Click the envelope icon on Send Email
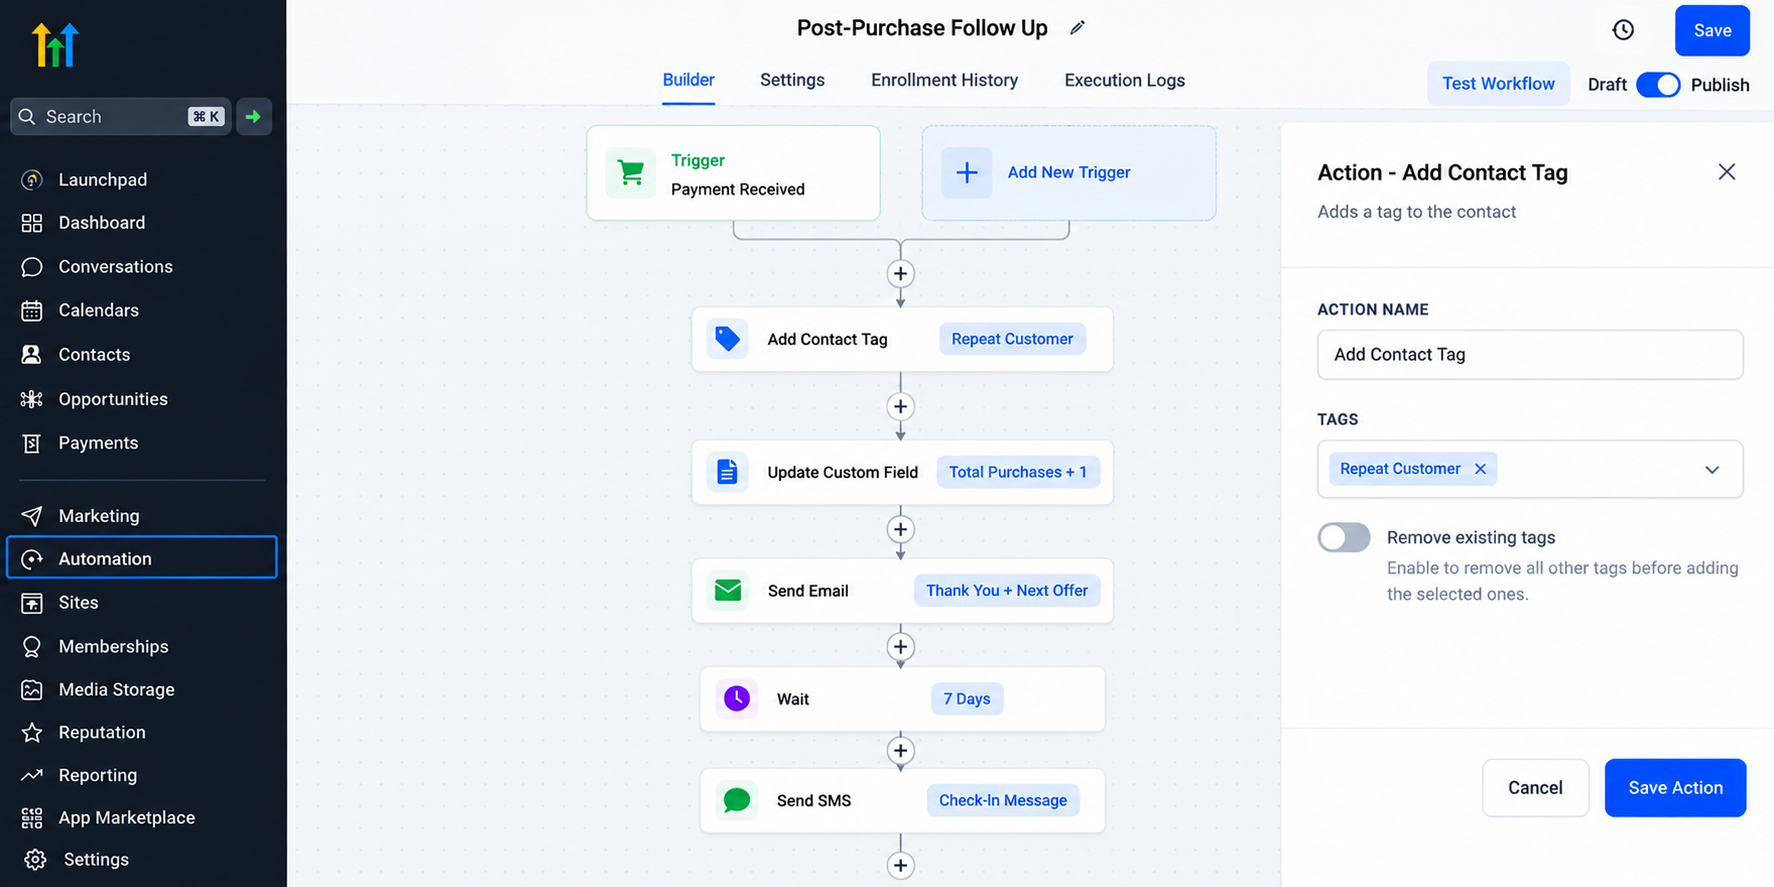This screenshot has height=887, width=1774. [728, 591]
